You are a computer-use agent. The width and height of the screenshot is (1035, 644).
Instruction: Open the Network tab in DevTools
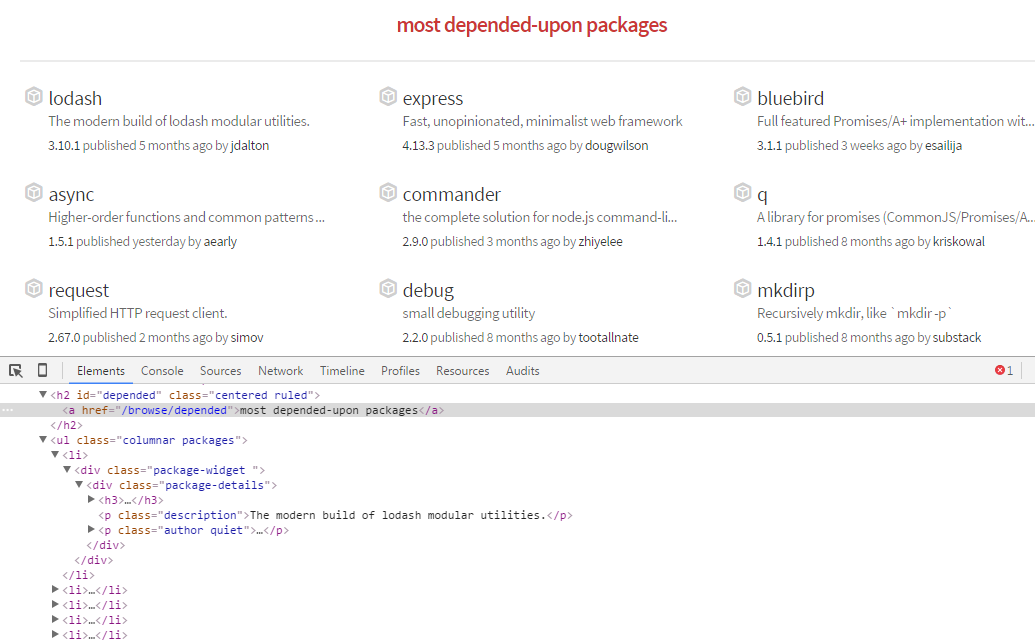click(280, 370)
